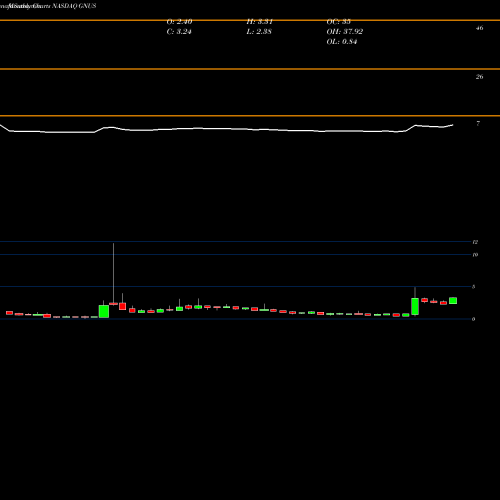The height and width of the screenshot is (500, 500).
Task: Click the "OC: 35" reading
Action: coord(339,22)
